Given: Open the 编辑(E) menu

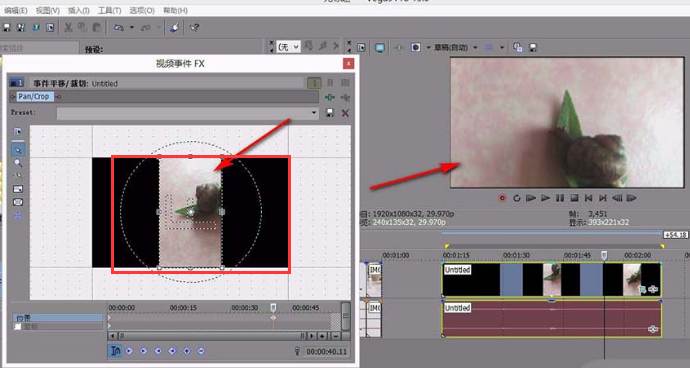Looking at the screenshot, I should tap(15, 10).
